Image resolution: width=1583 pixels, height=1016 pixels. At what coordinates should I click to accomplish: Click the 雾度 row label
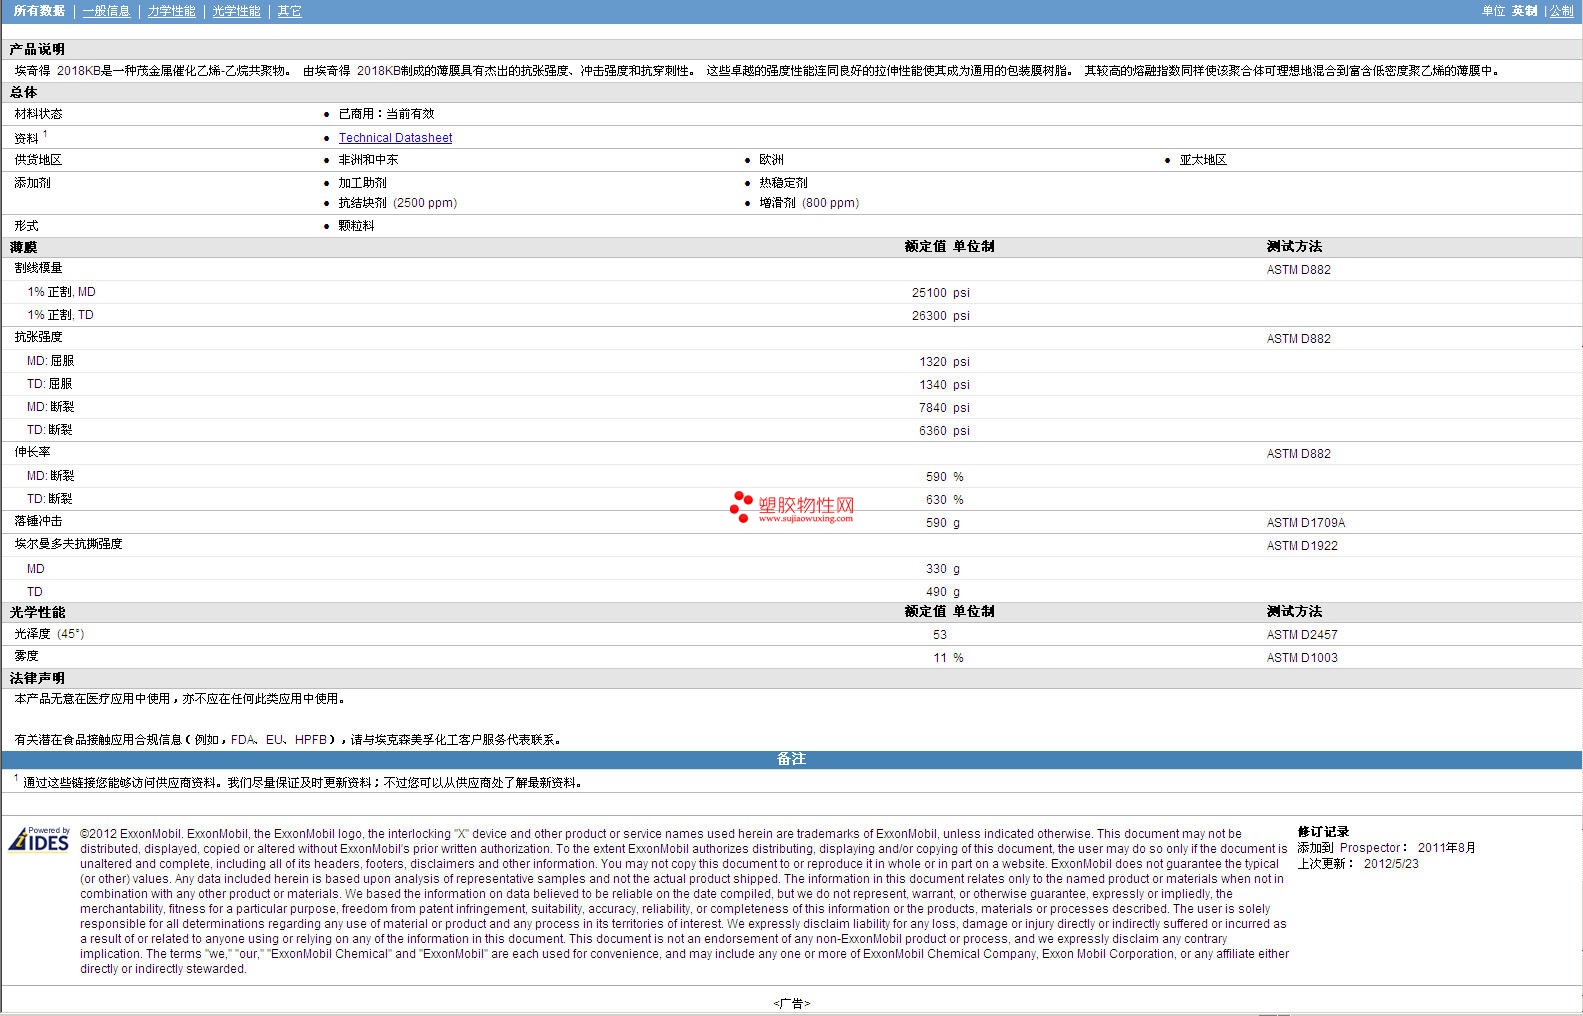26,656
